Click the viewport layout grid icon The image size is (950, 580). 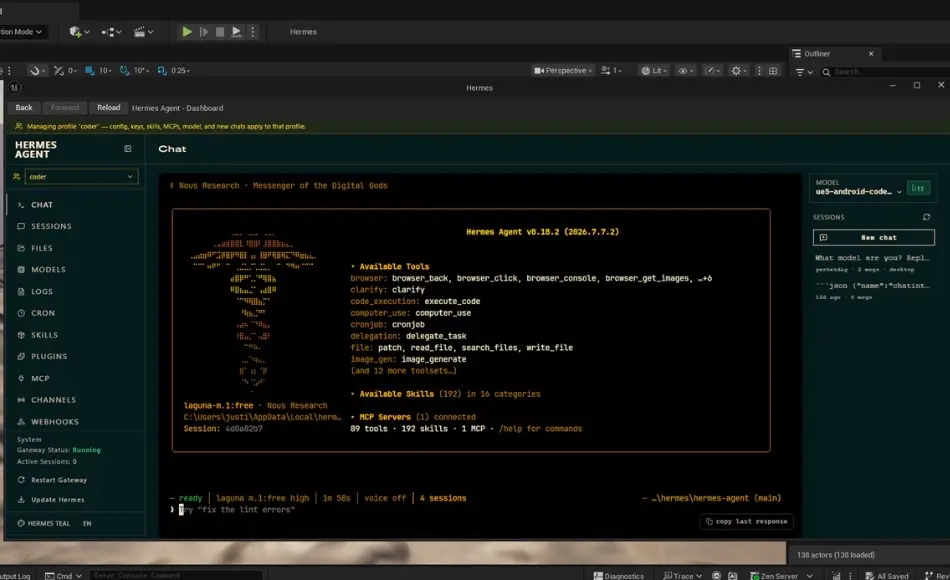pyautogui.click(x=773, y=70)
